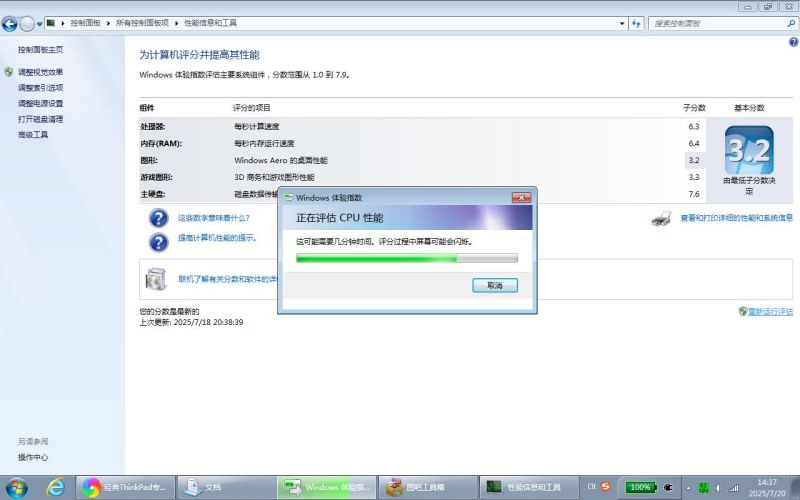
Task: Open 操作中心 link at sidebar bottom
Action: (33, 457)
